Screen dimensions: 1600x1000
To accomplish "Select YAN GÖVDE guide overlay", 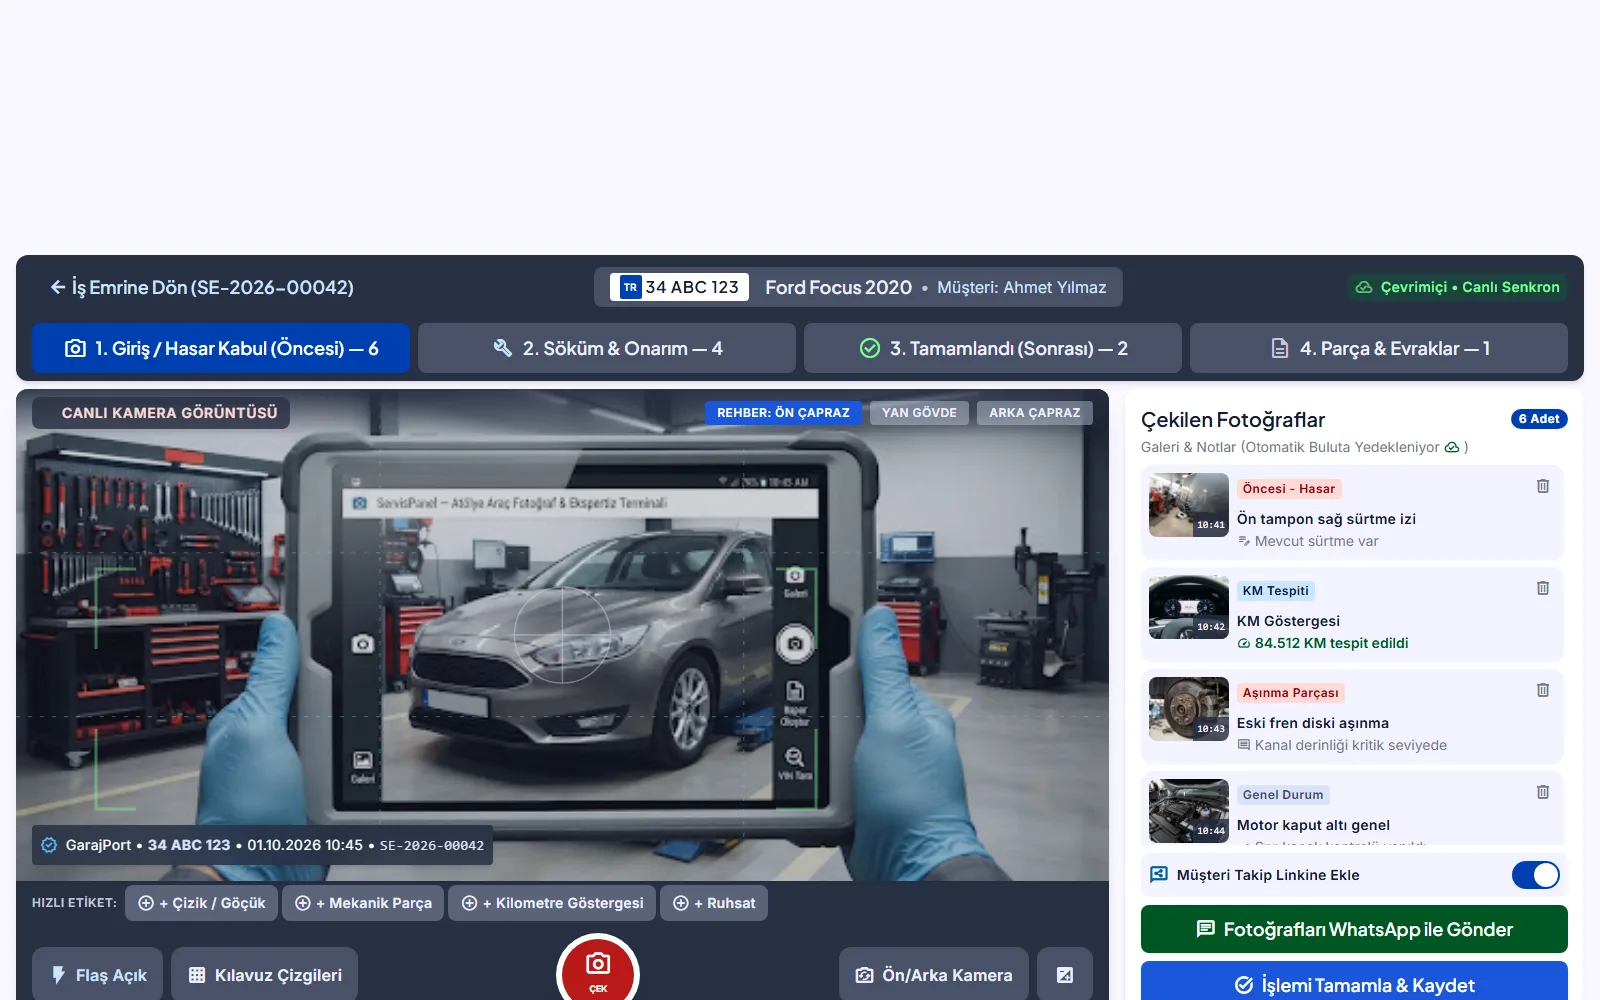I will [919, 413].
